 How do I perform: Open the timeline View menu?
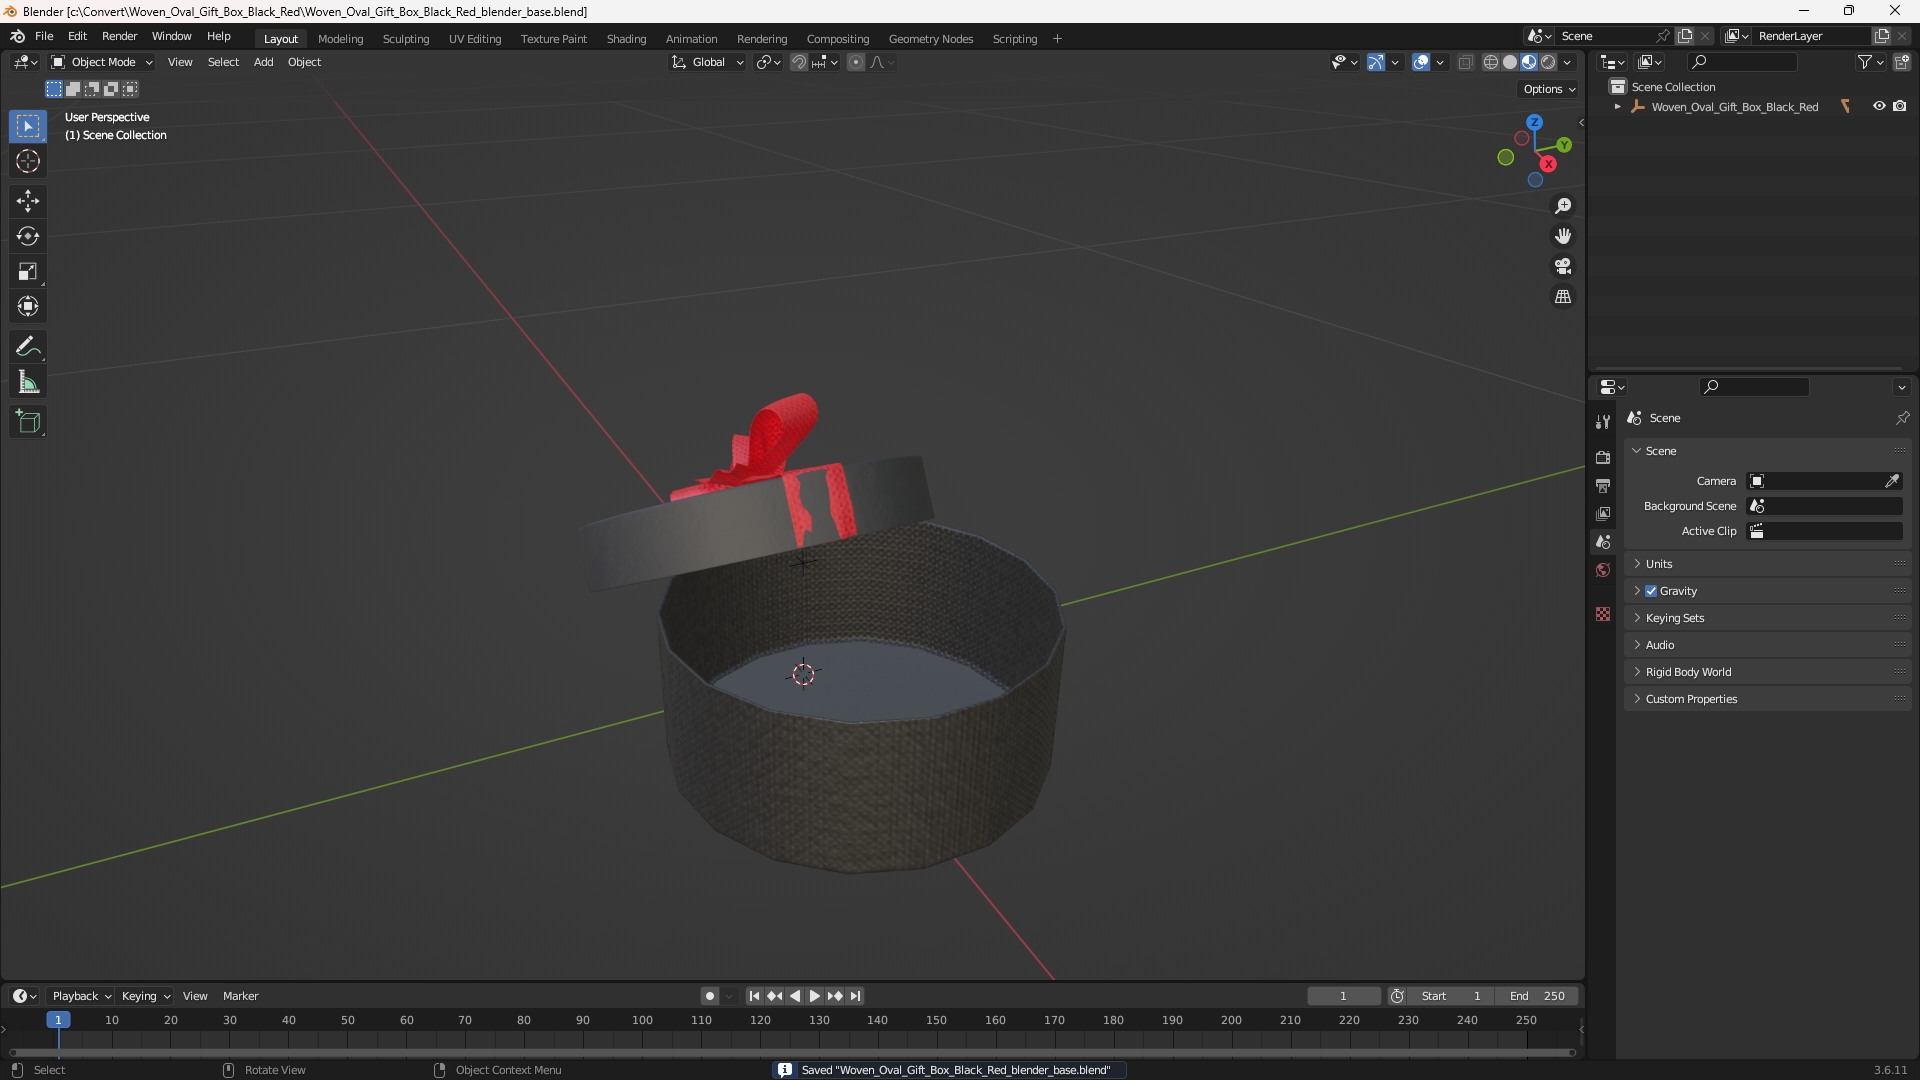tap(195, 996)
